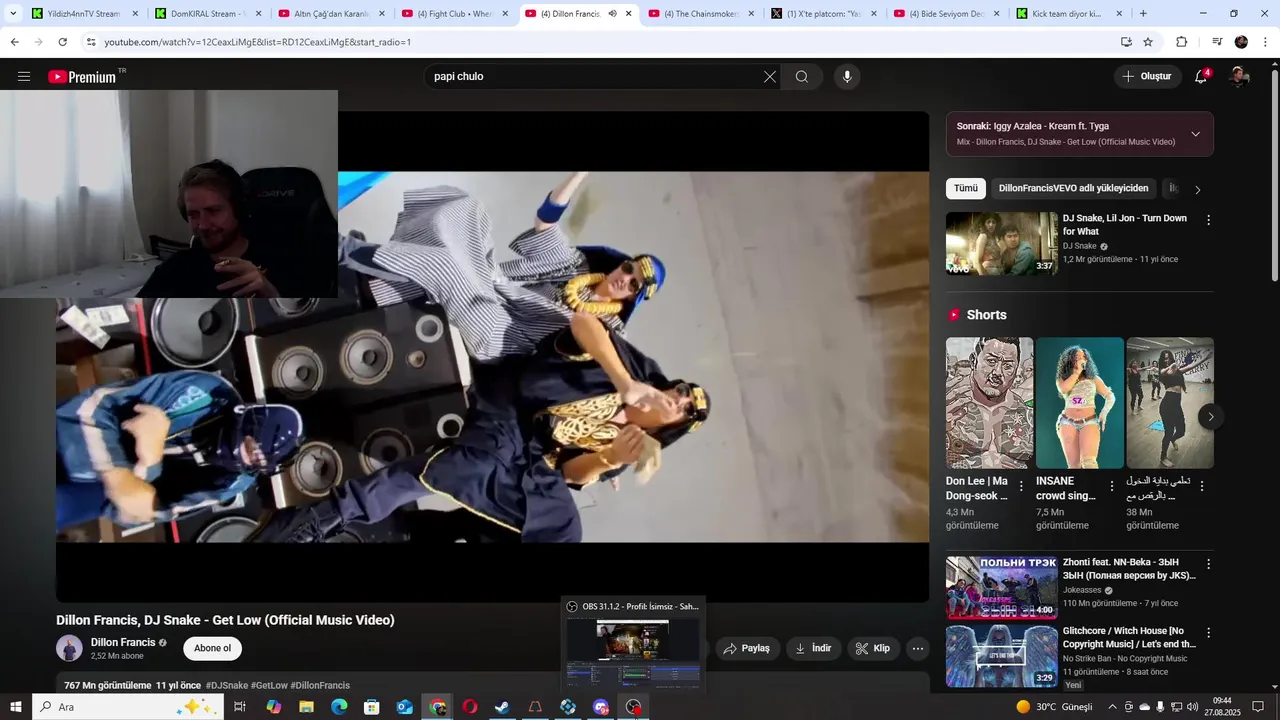Open more actions for Turn Down for What
This screenshot has height=720, width=1280.
click(1208, 220)
